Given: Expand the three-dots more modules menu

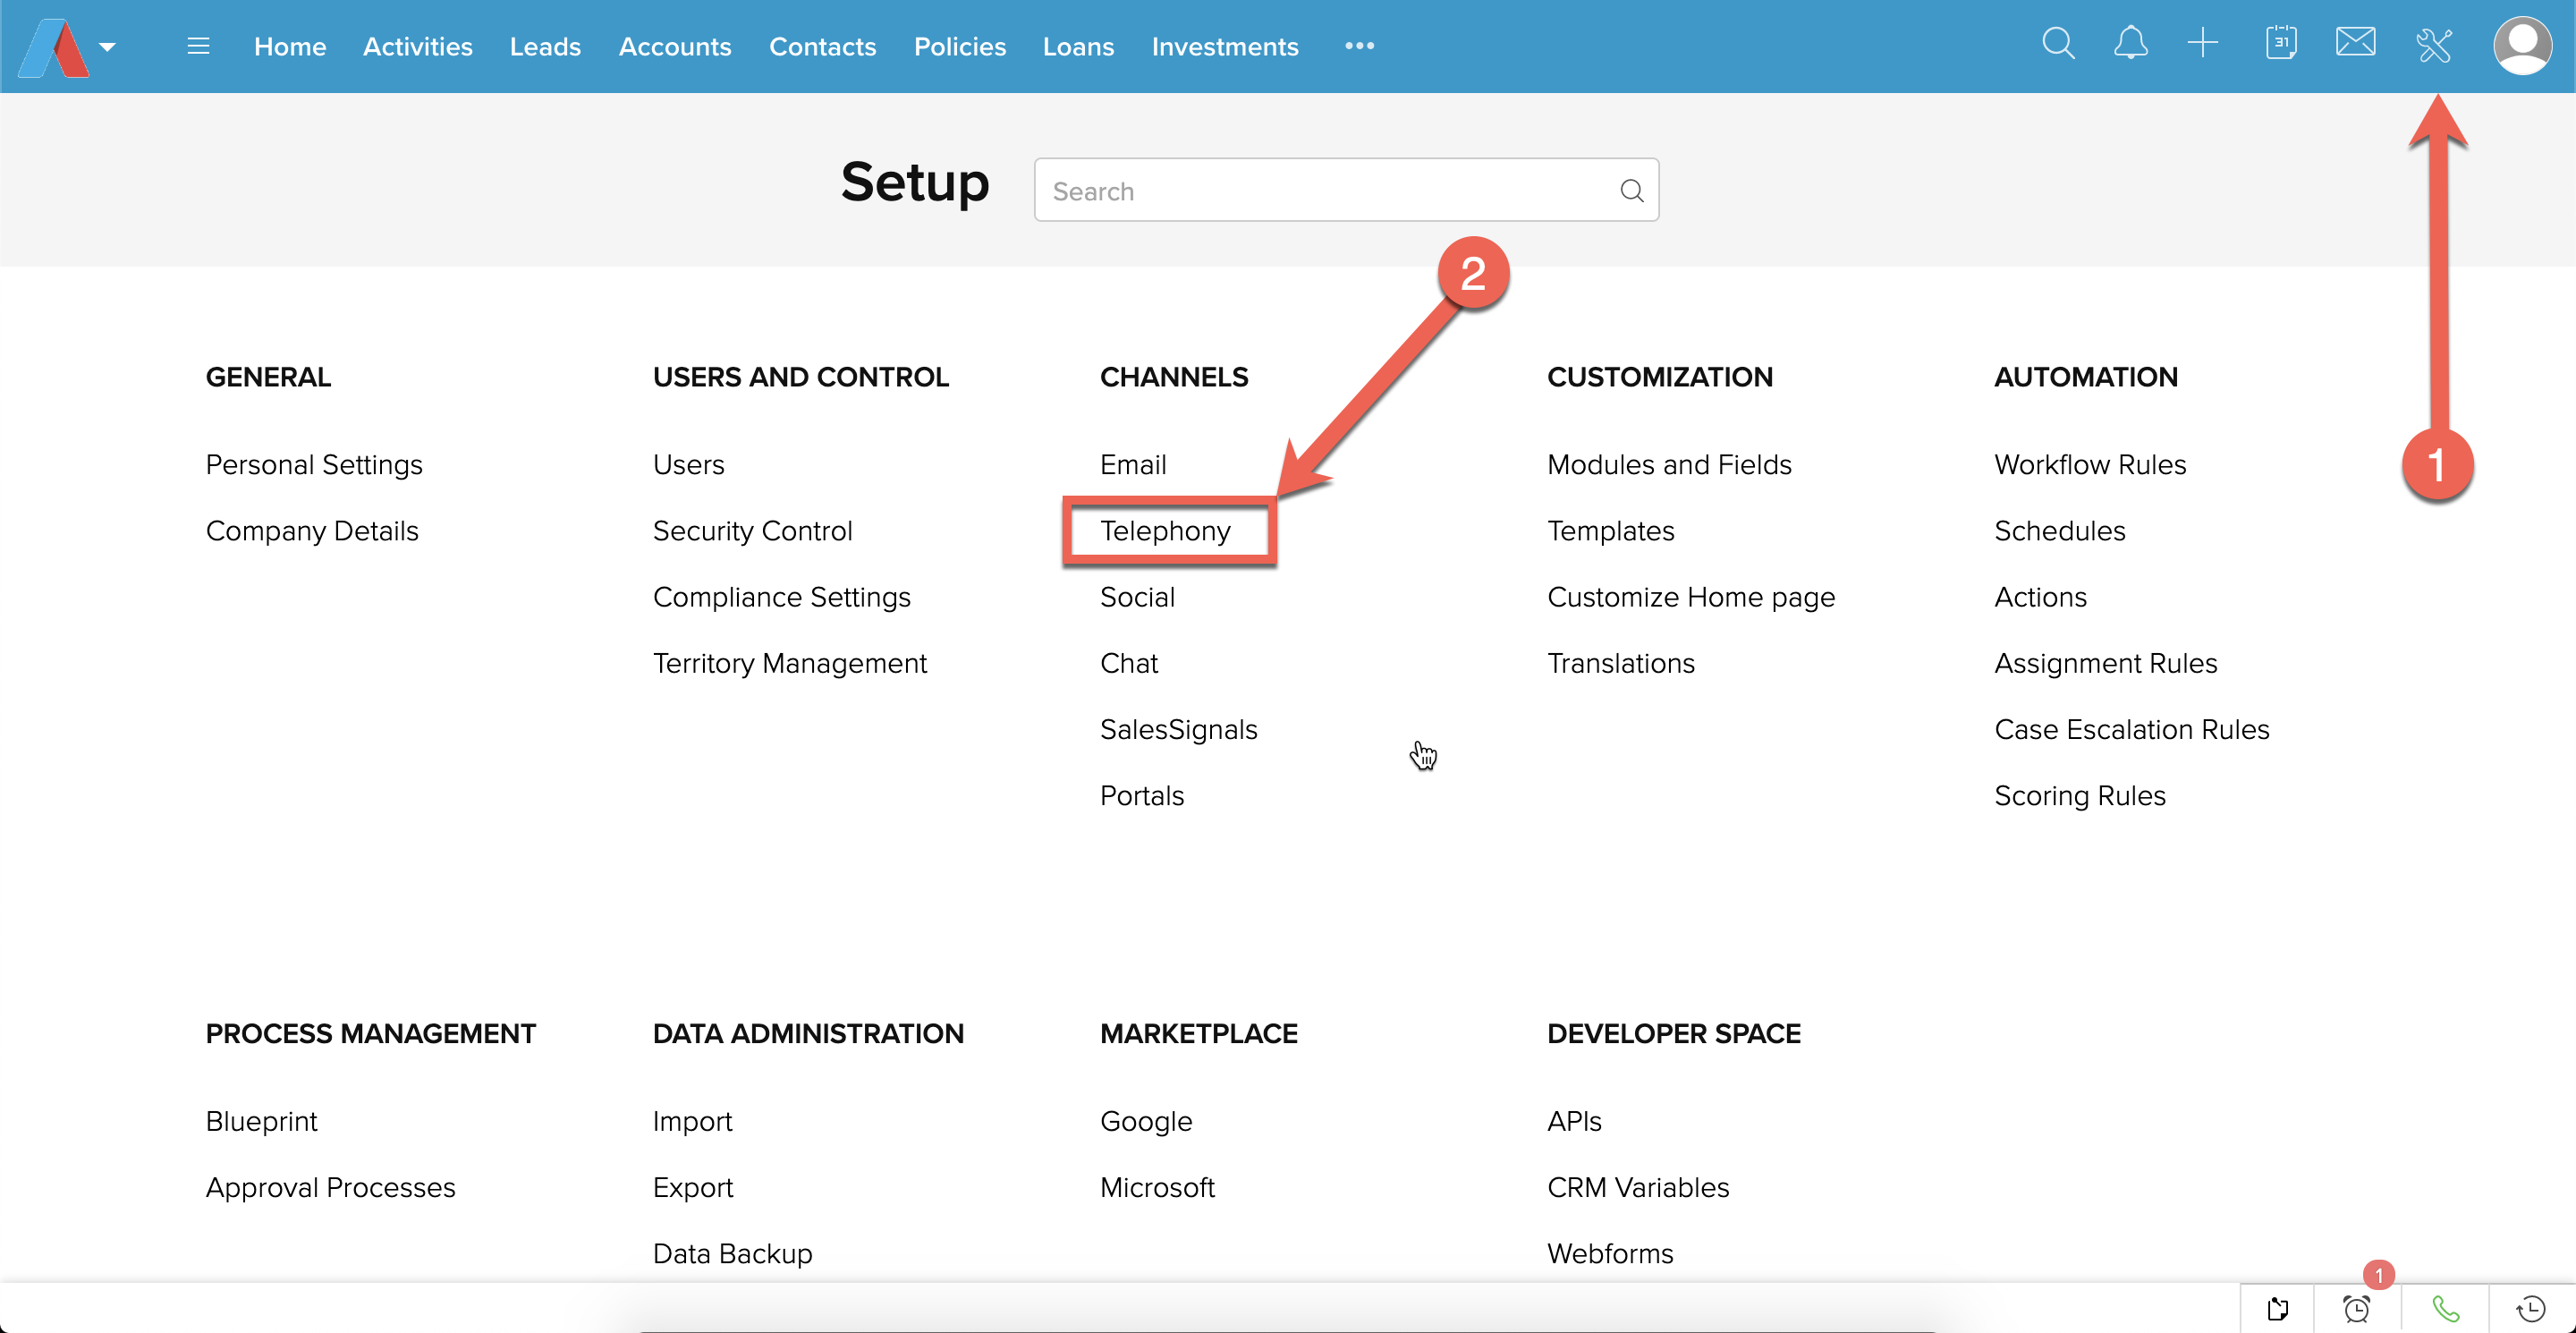Looking at the screenshot, I should 1359,46.
